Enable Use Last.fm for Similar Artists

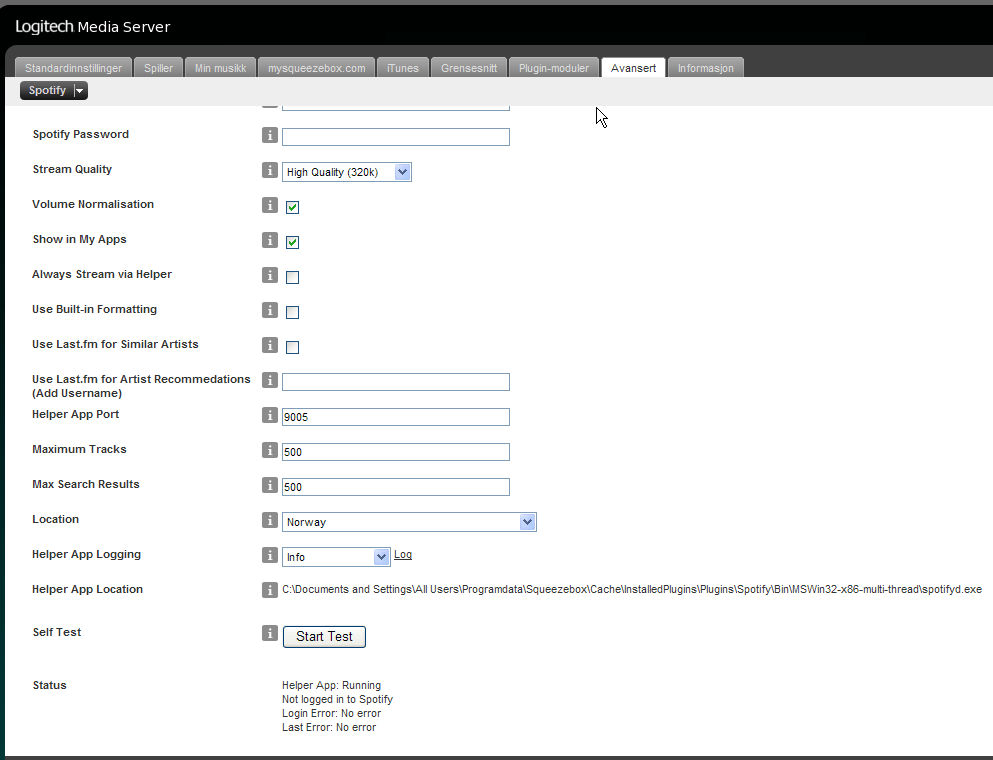[x=293, y=347]
